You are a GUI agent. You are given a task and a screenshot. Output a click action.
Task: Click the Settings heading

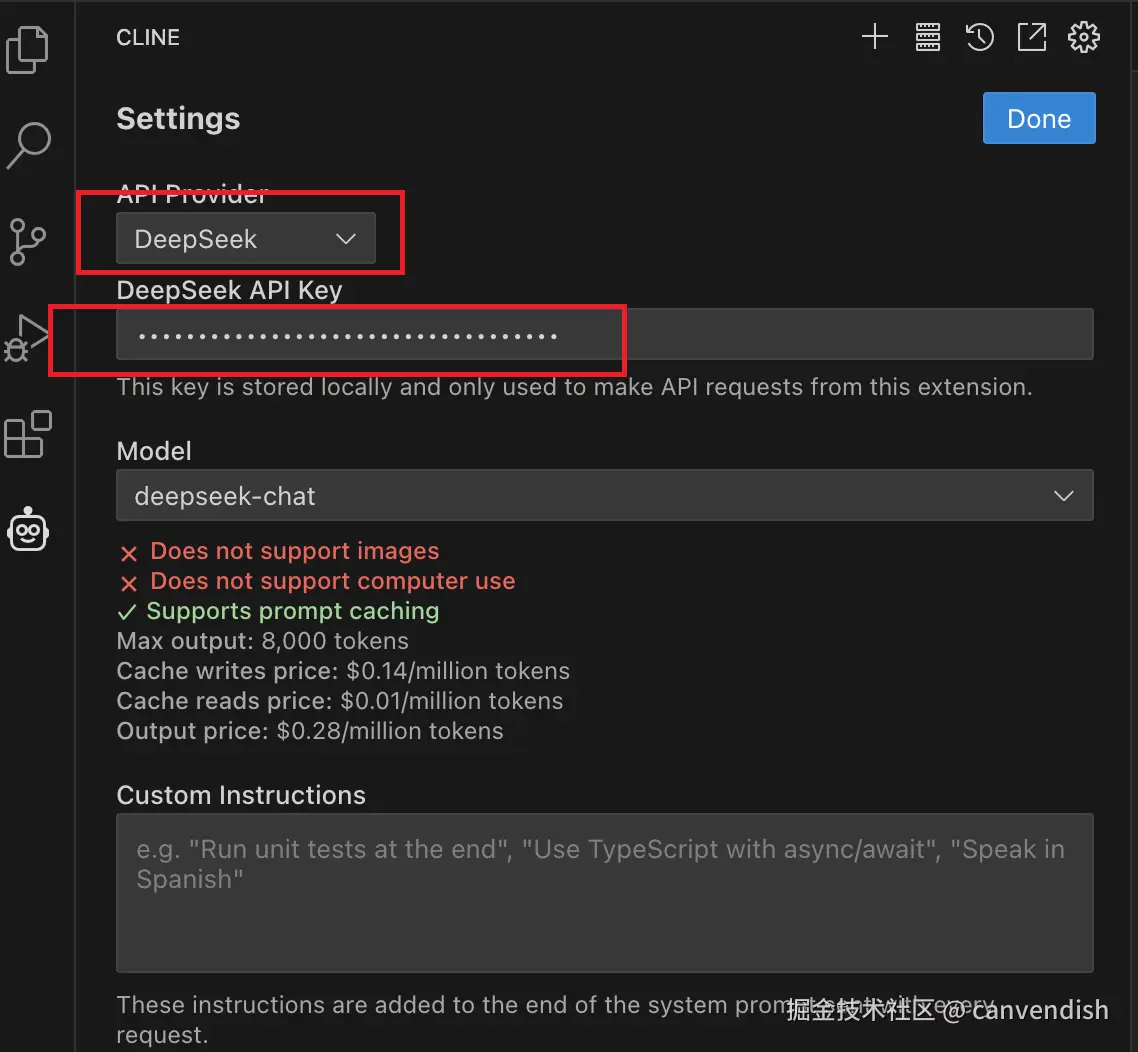pyautogui.click(x=178, y=119)
